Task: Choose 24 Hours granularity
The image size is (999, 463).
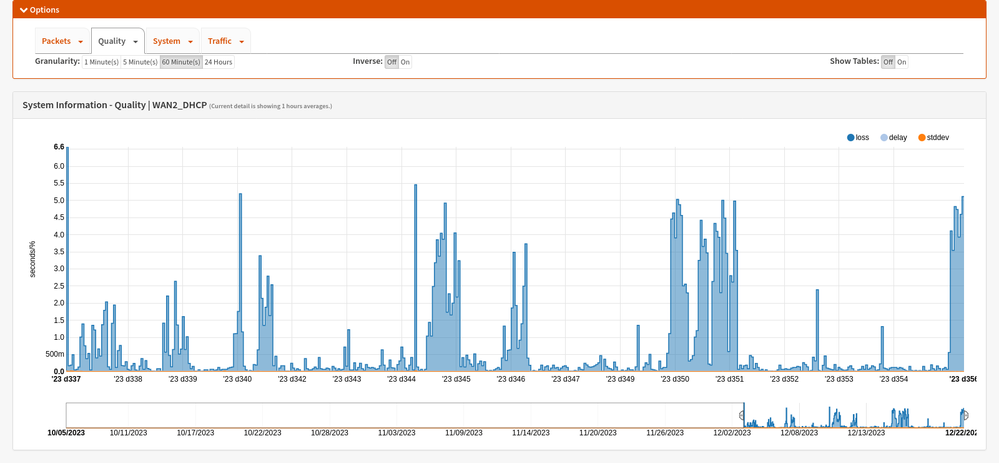Action: (218, 62)
